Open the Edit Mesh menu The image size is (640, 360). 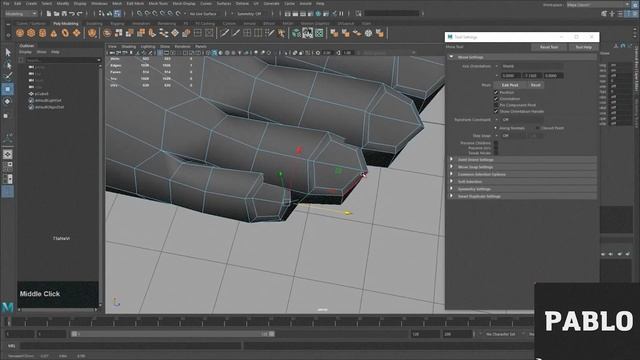pyautogui.click(x=135, y=3)
